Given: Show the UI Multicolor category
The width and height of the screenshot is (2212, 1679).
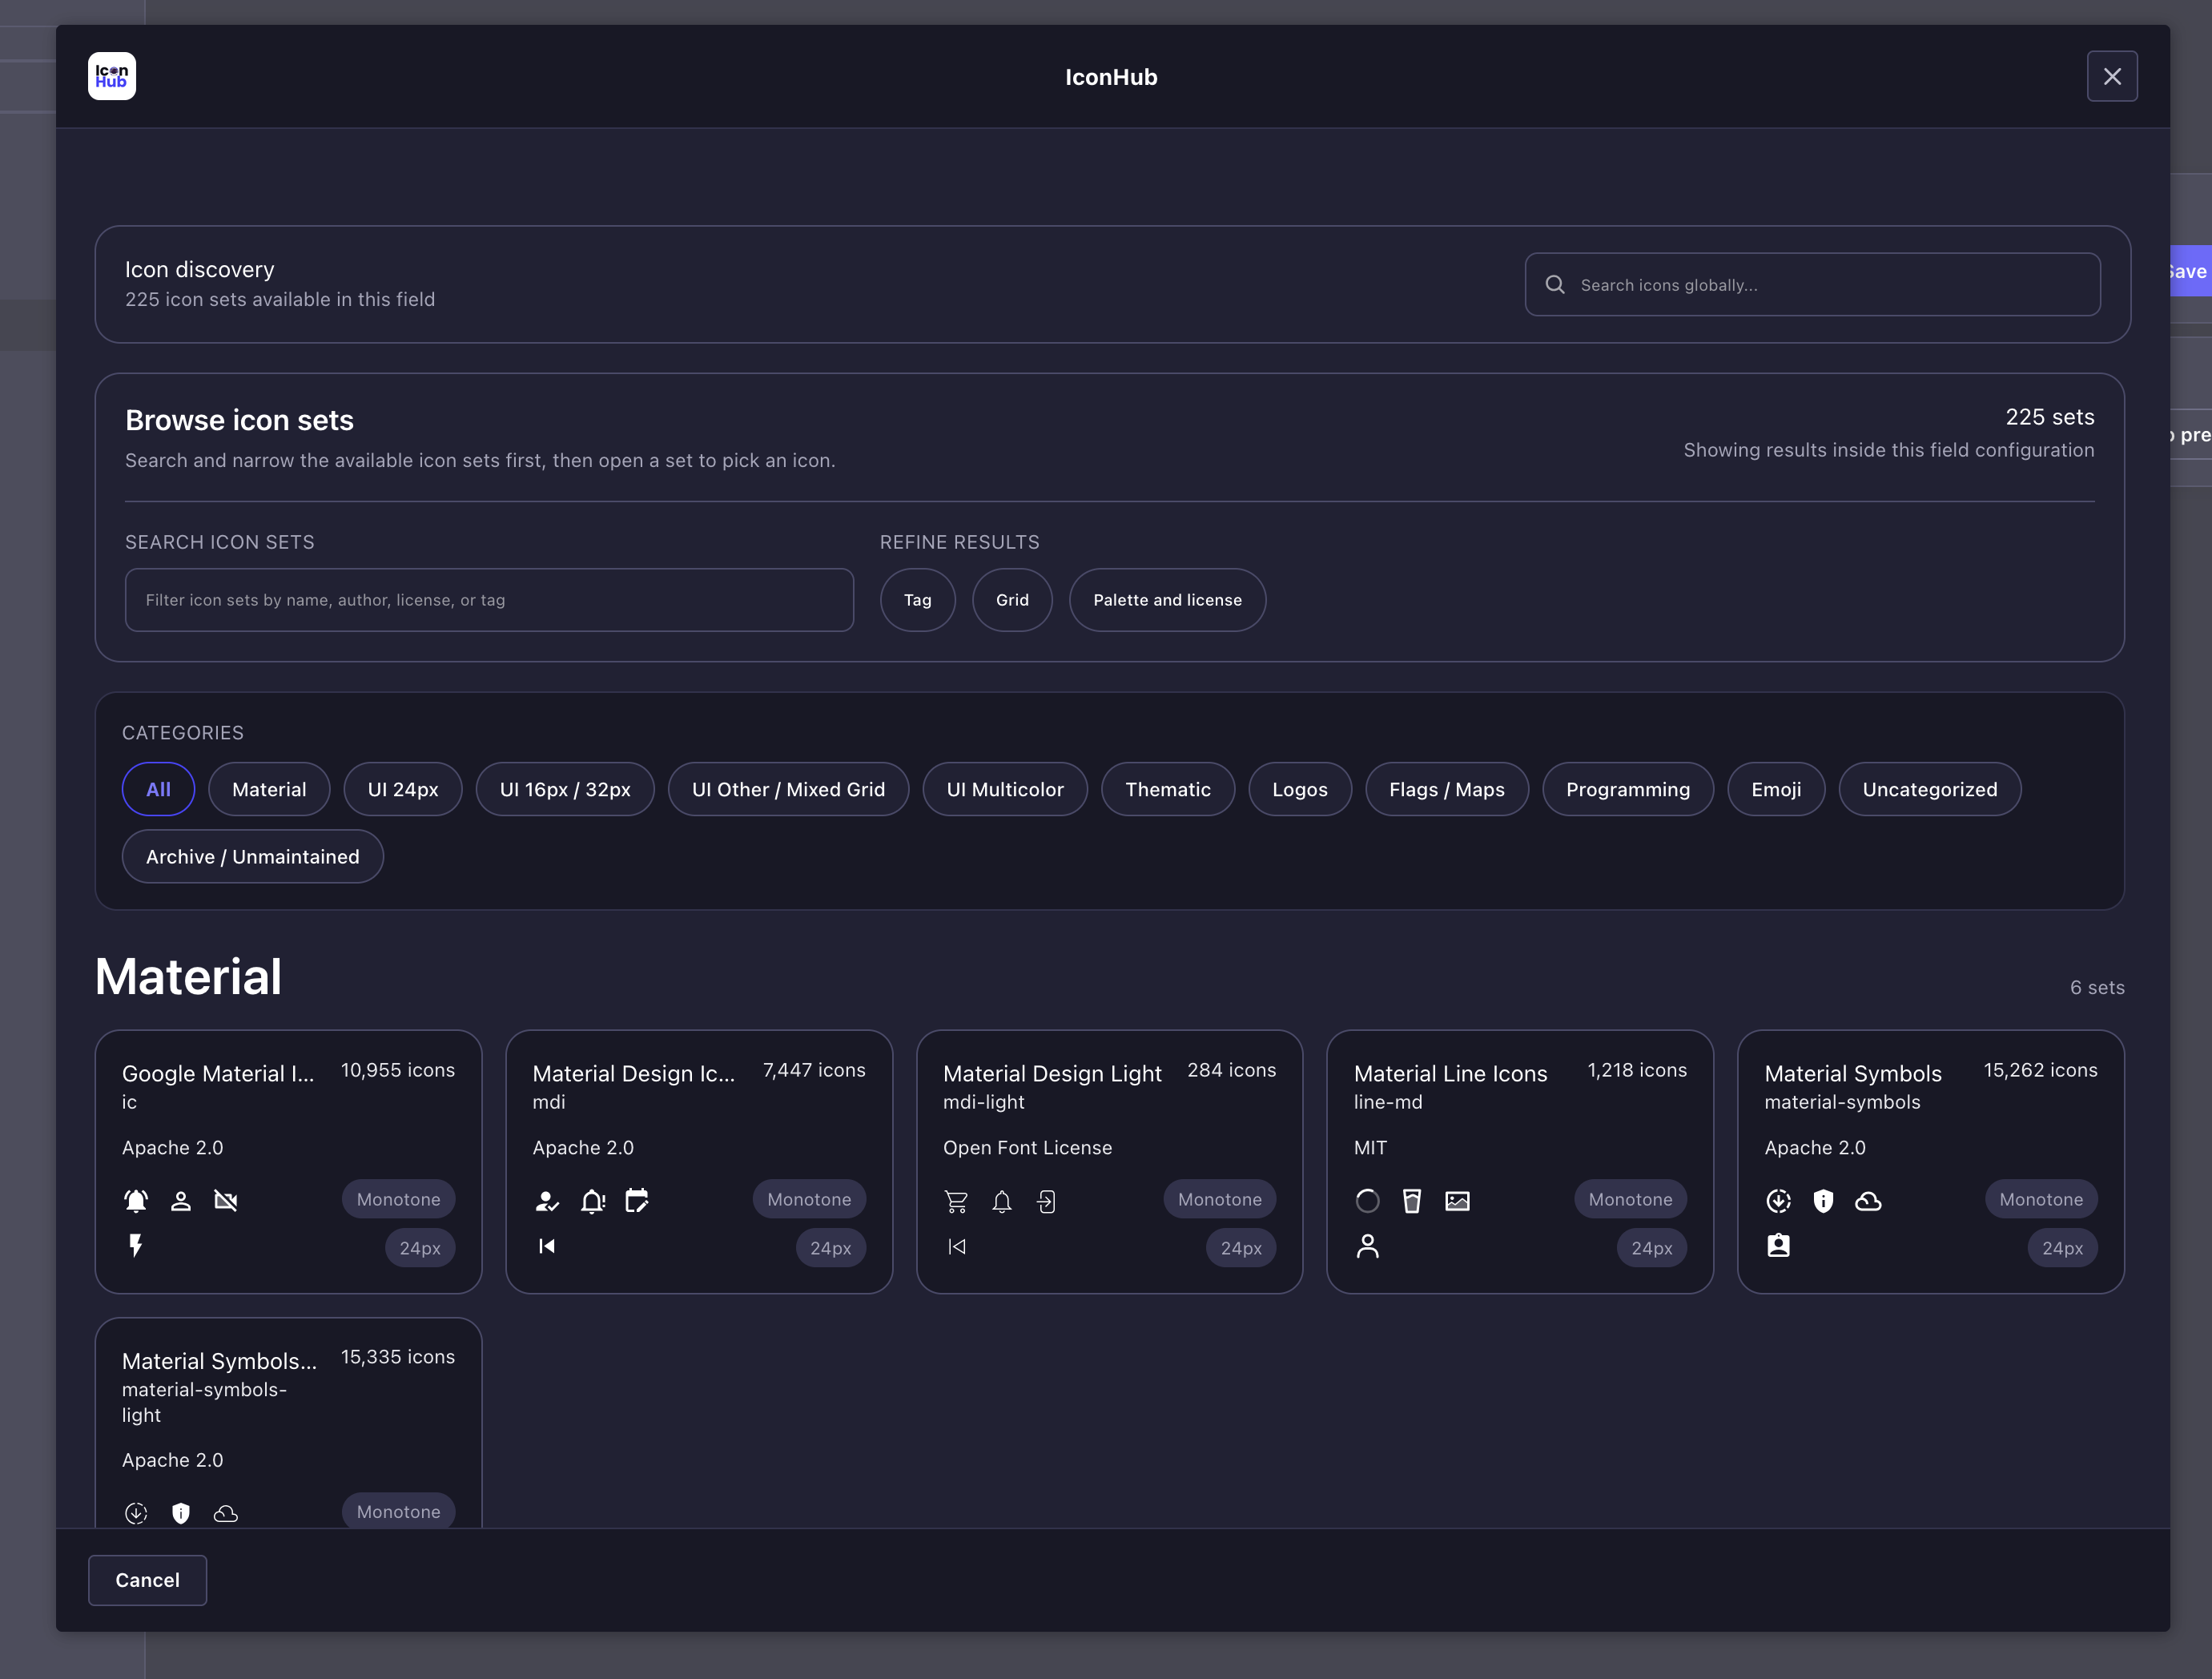Looking at the screenshot, I should pyautogui.click(x=1005, y=789).
